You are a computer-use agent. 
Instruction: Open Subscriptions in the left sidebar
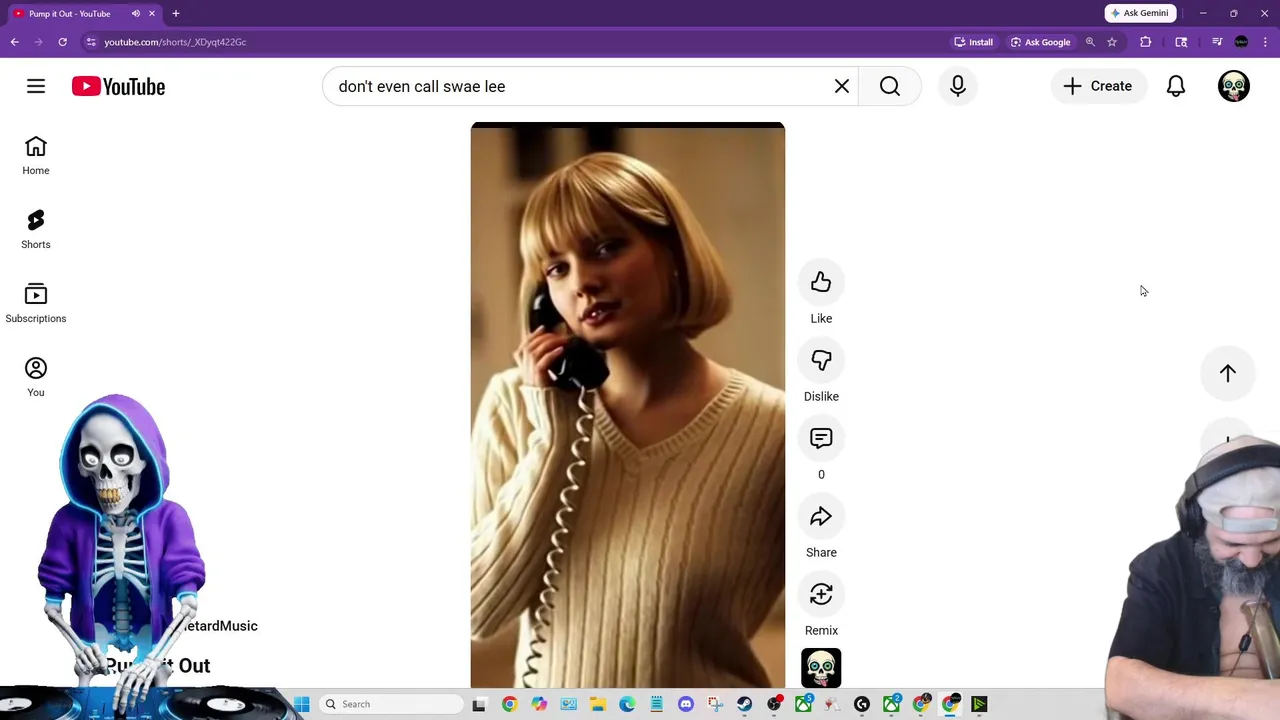pyautogui.click(x=36, y=304)
